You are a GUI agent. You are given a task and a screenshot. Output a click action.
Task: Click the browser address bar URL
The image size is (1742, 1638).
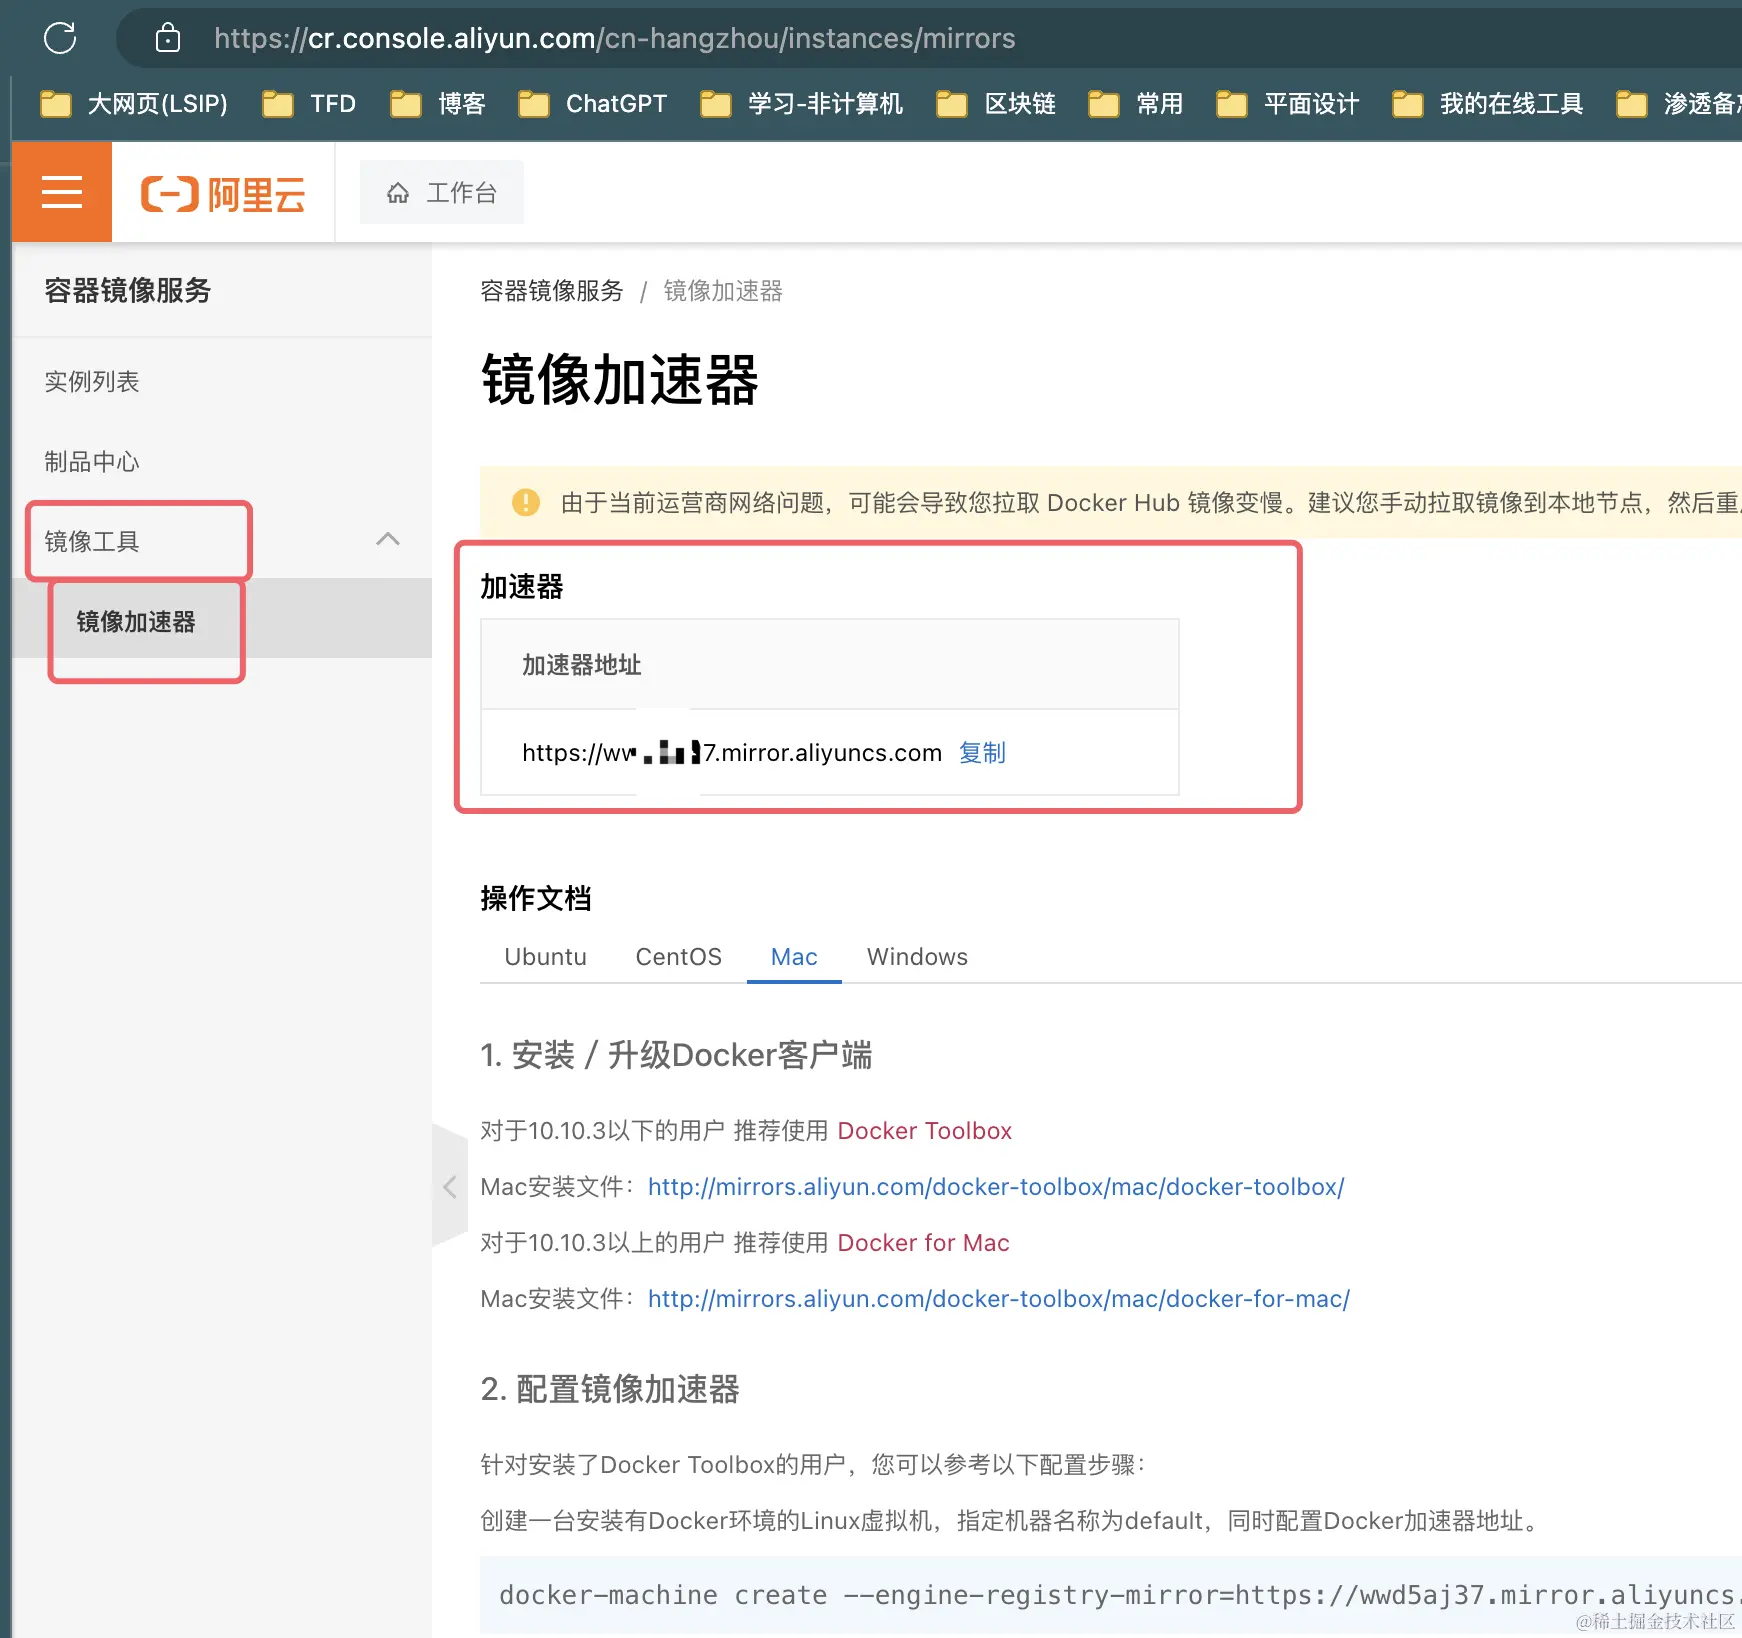[x=614, y=38]
